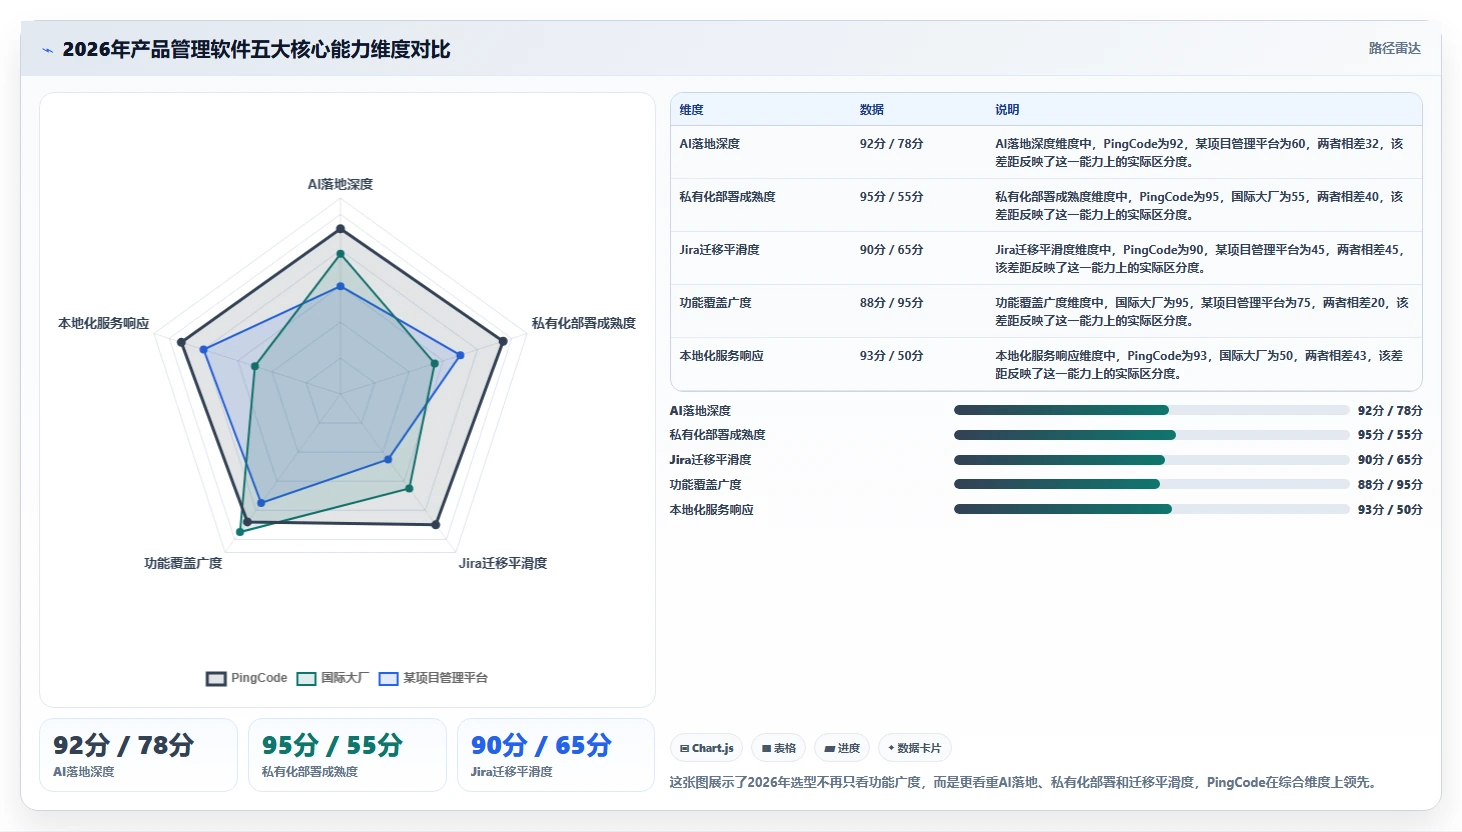The height and width of the screenshot is (832, 1462).
Task: Click the 93分 / 50分 value in the table
Action: [x=891, y=356]
